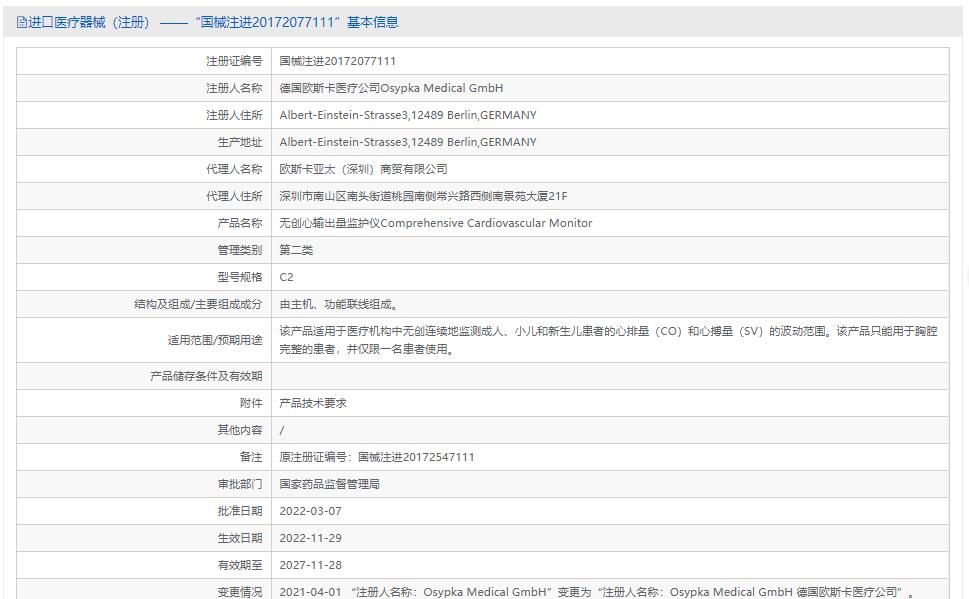Click the 代理人住所 label
The height and width of the screenshot is (599, 969).
tap(234, 196)
